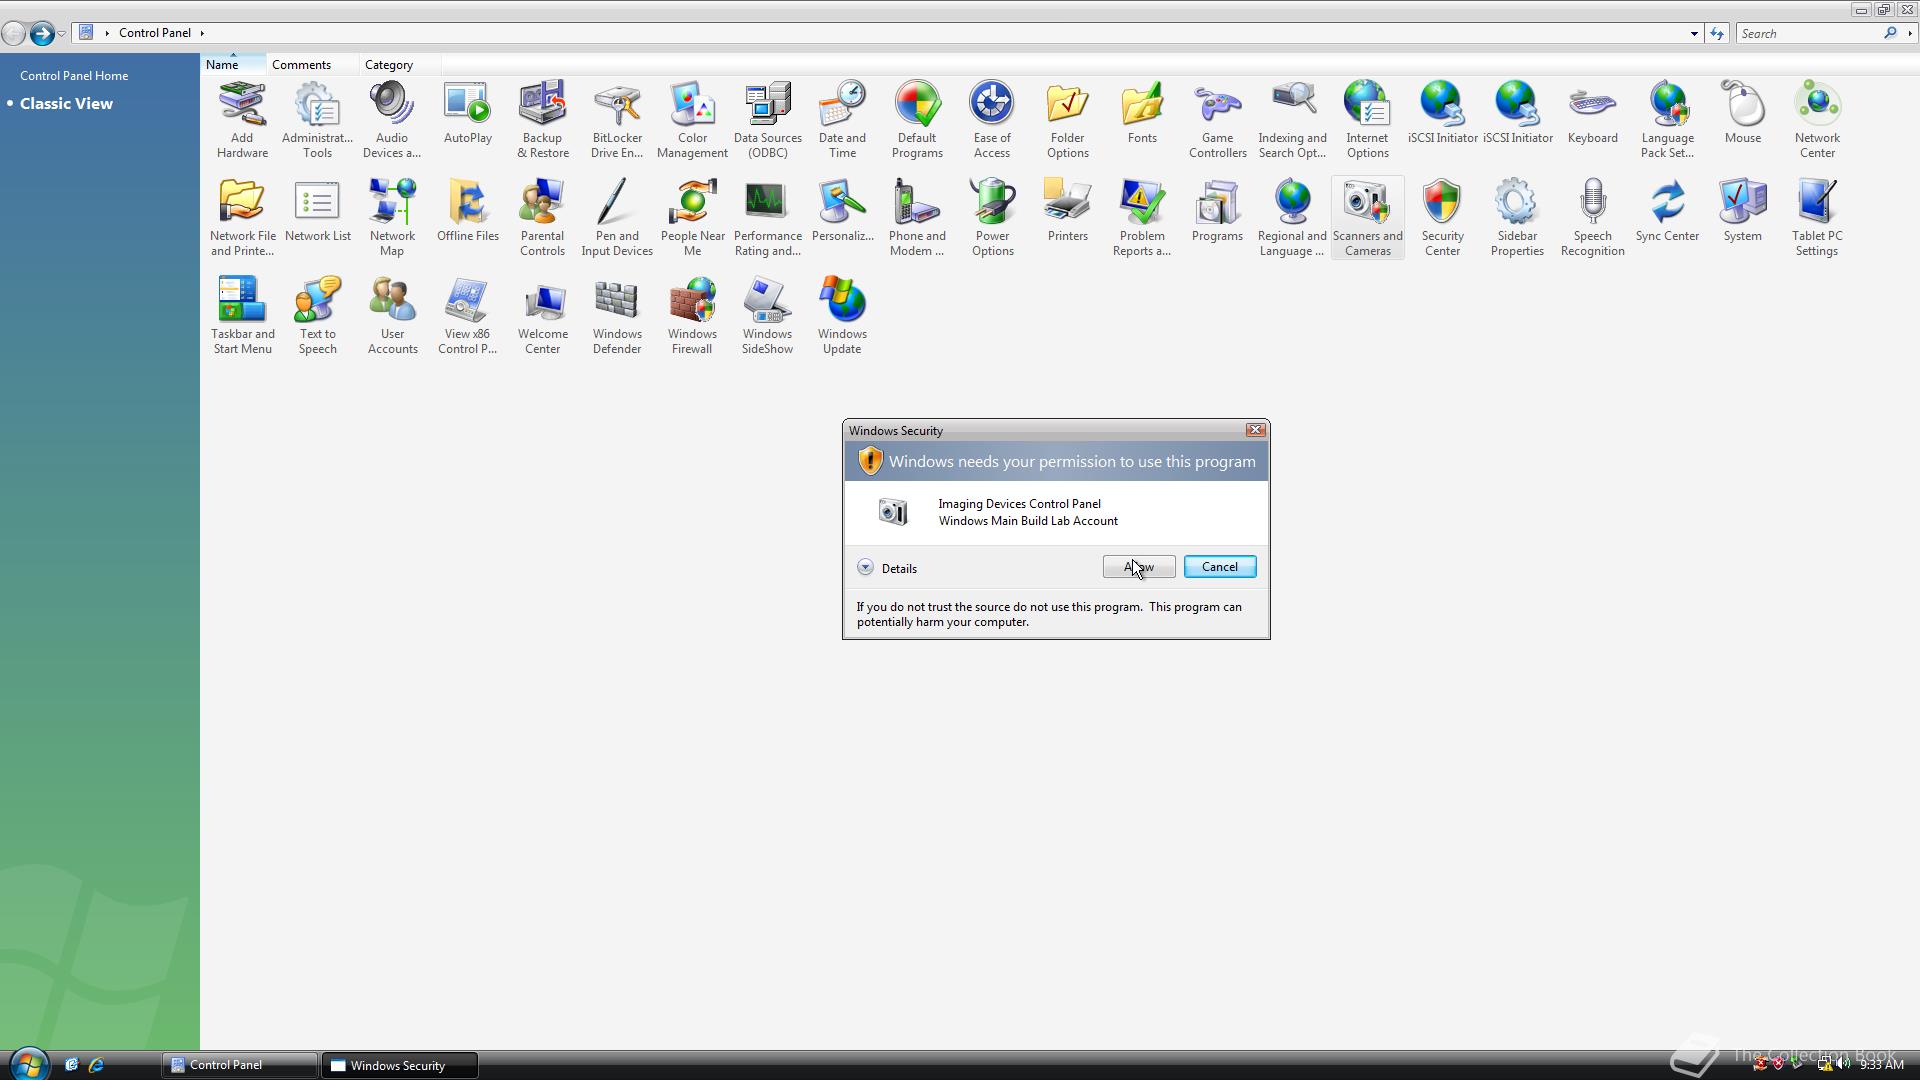Open the Sync Center icon

pos(1667,210)
